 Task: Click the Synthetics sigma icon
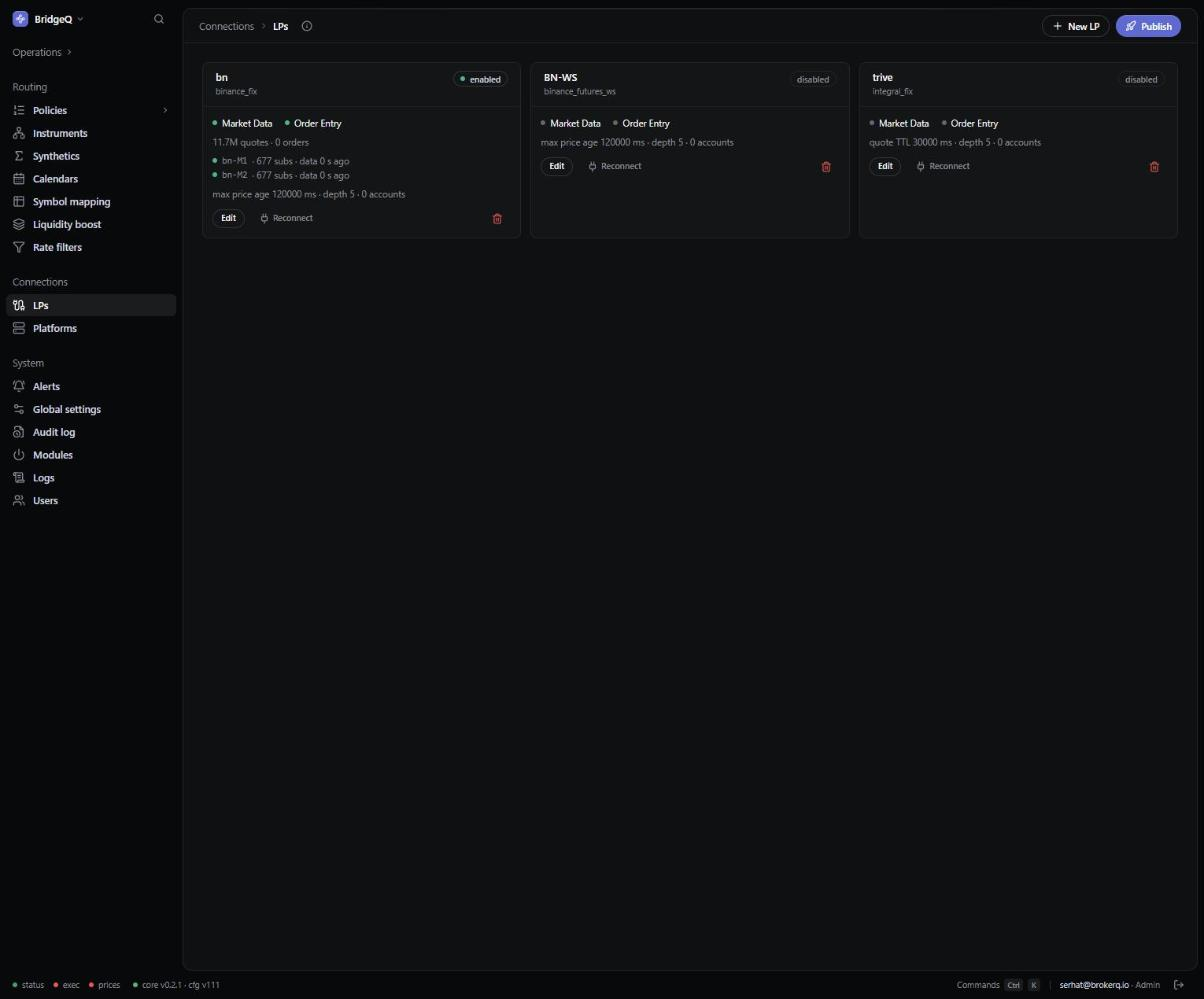(x=19, y=156)
